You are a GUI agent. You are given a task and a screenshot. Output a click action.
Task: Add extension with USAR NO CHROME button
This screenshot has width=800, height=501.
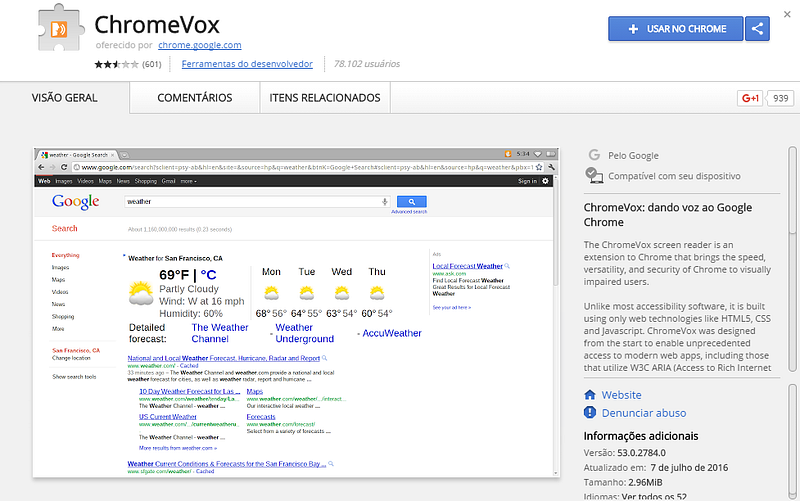(676, 29)
